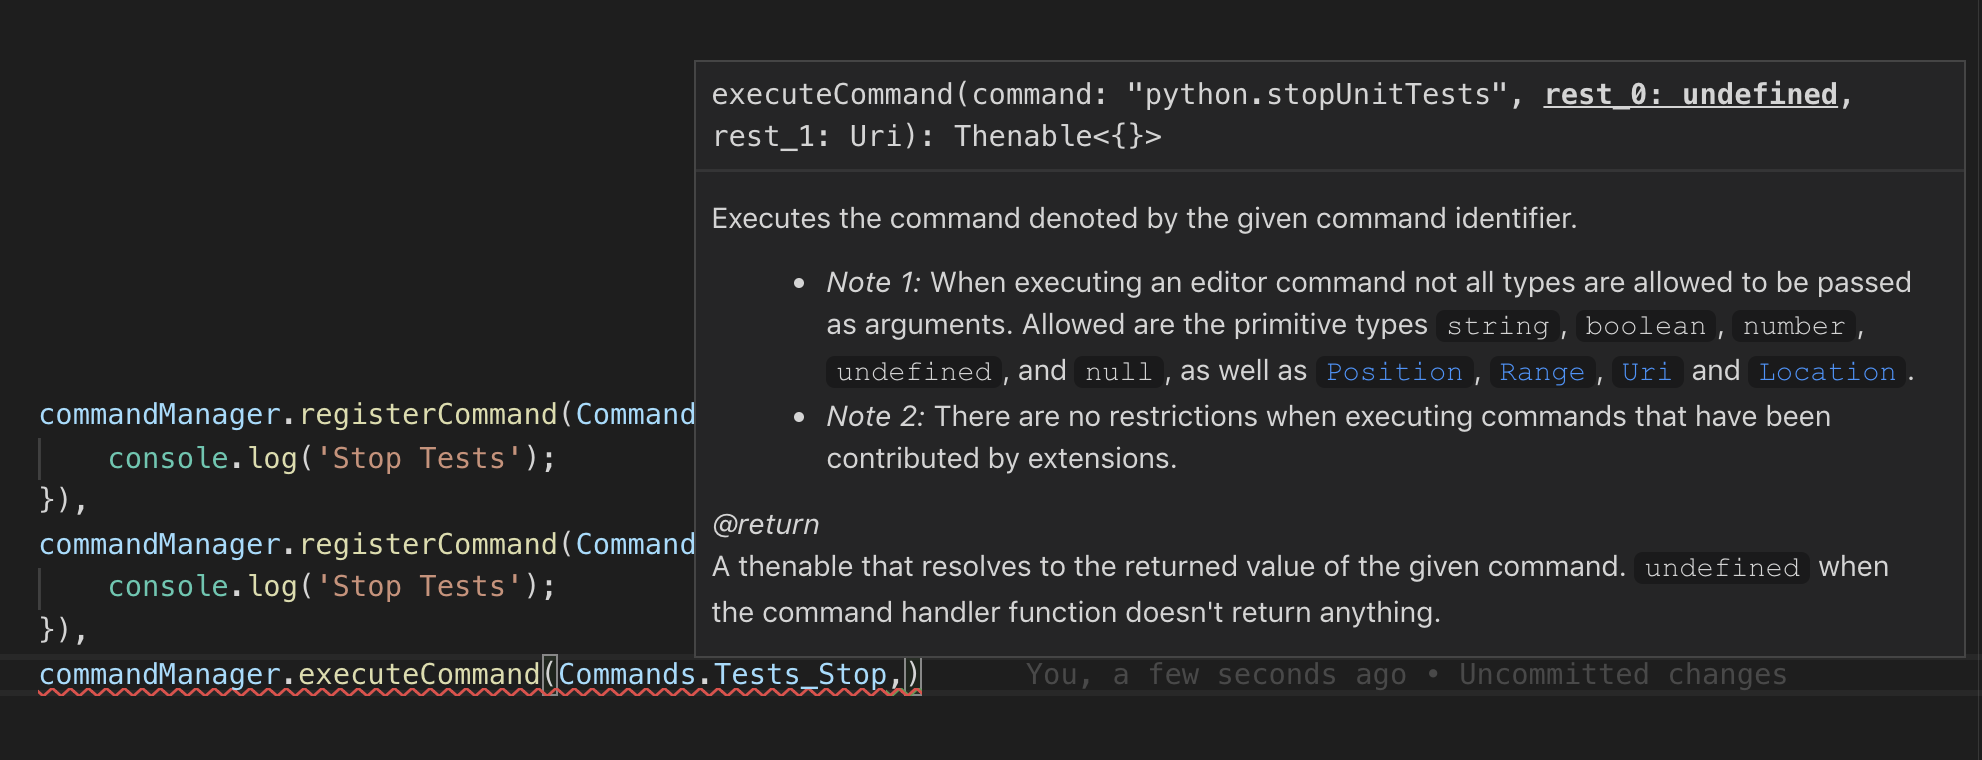Open the Location type link
1982x760 pixels.
[x=1827, y=372]
